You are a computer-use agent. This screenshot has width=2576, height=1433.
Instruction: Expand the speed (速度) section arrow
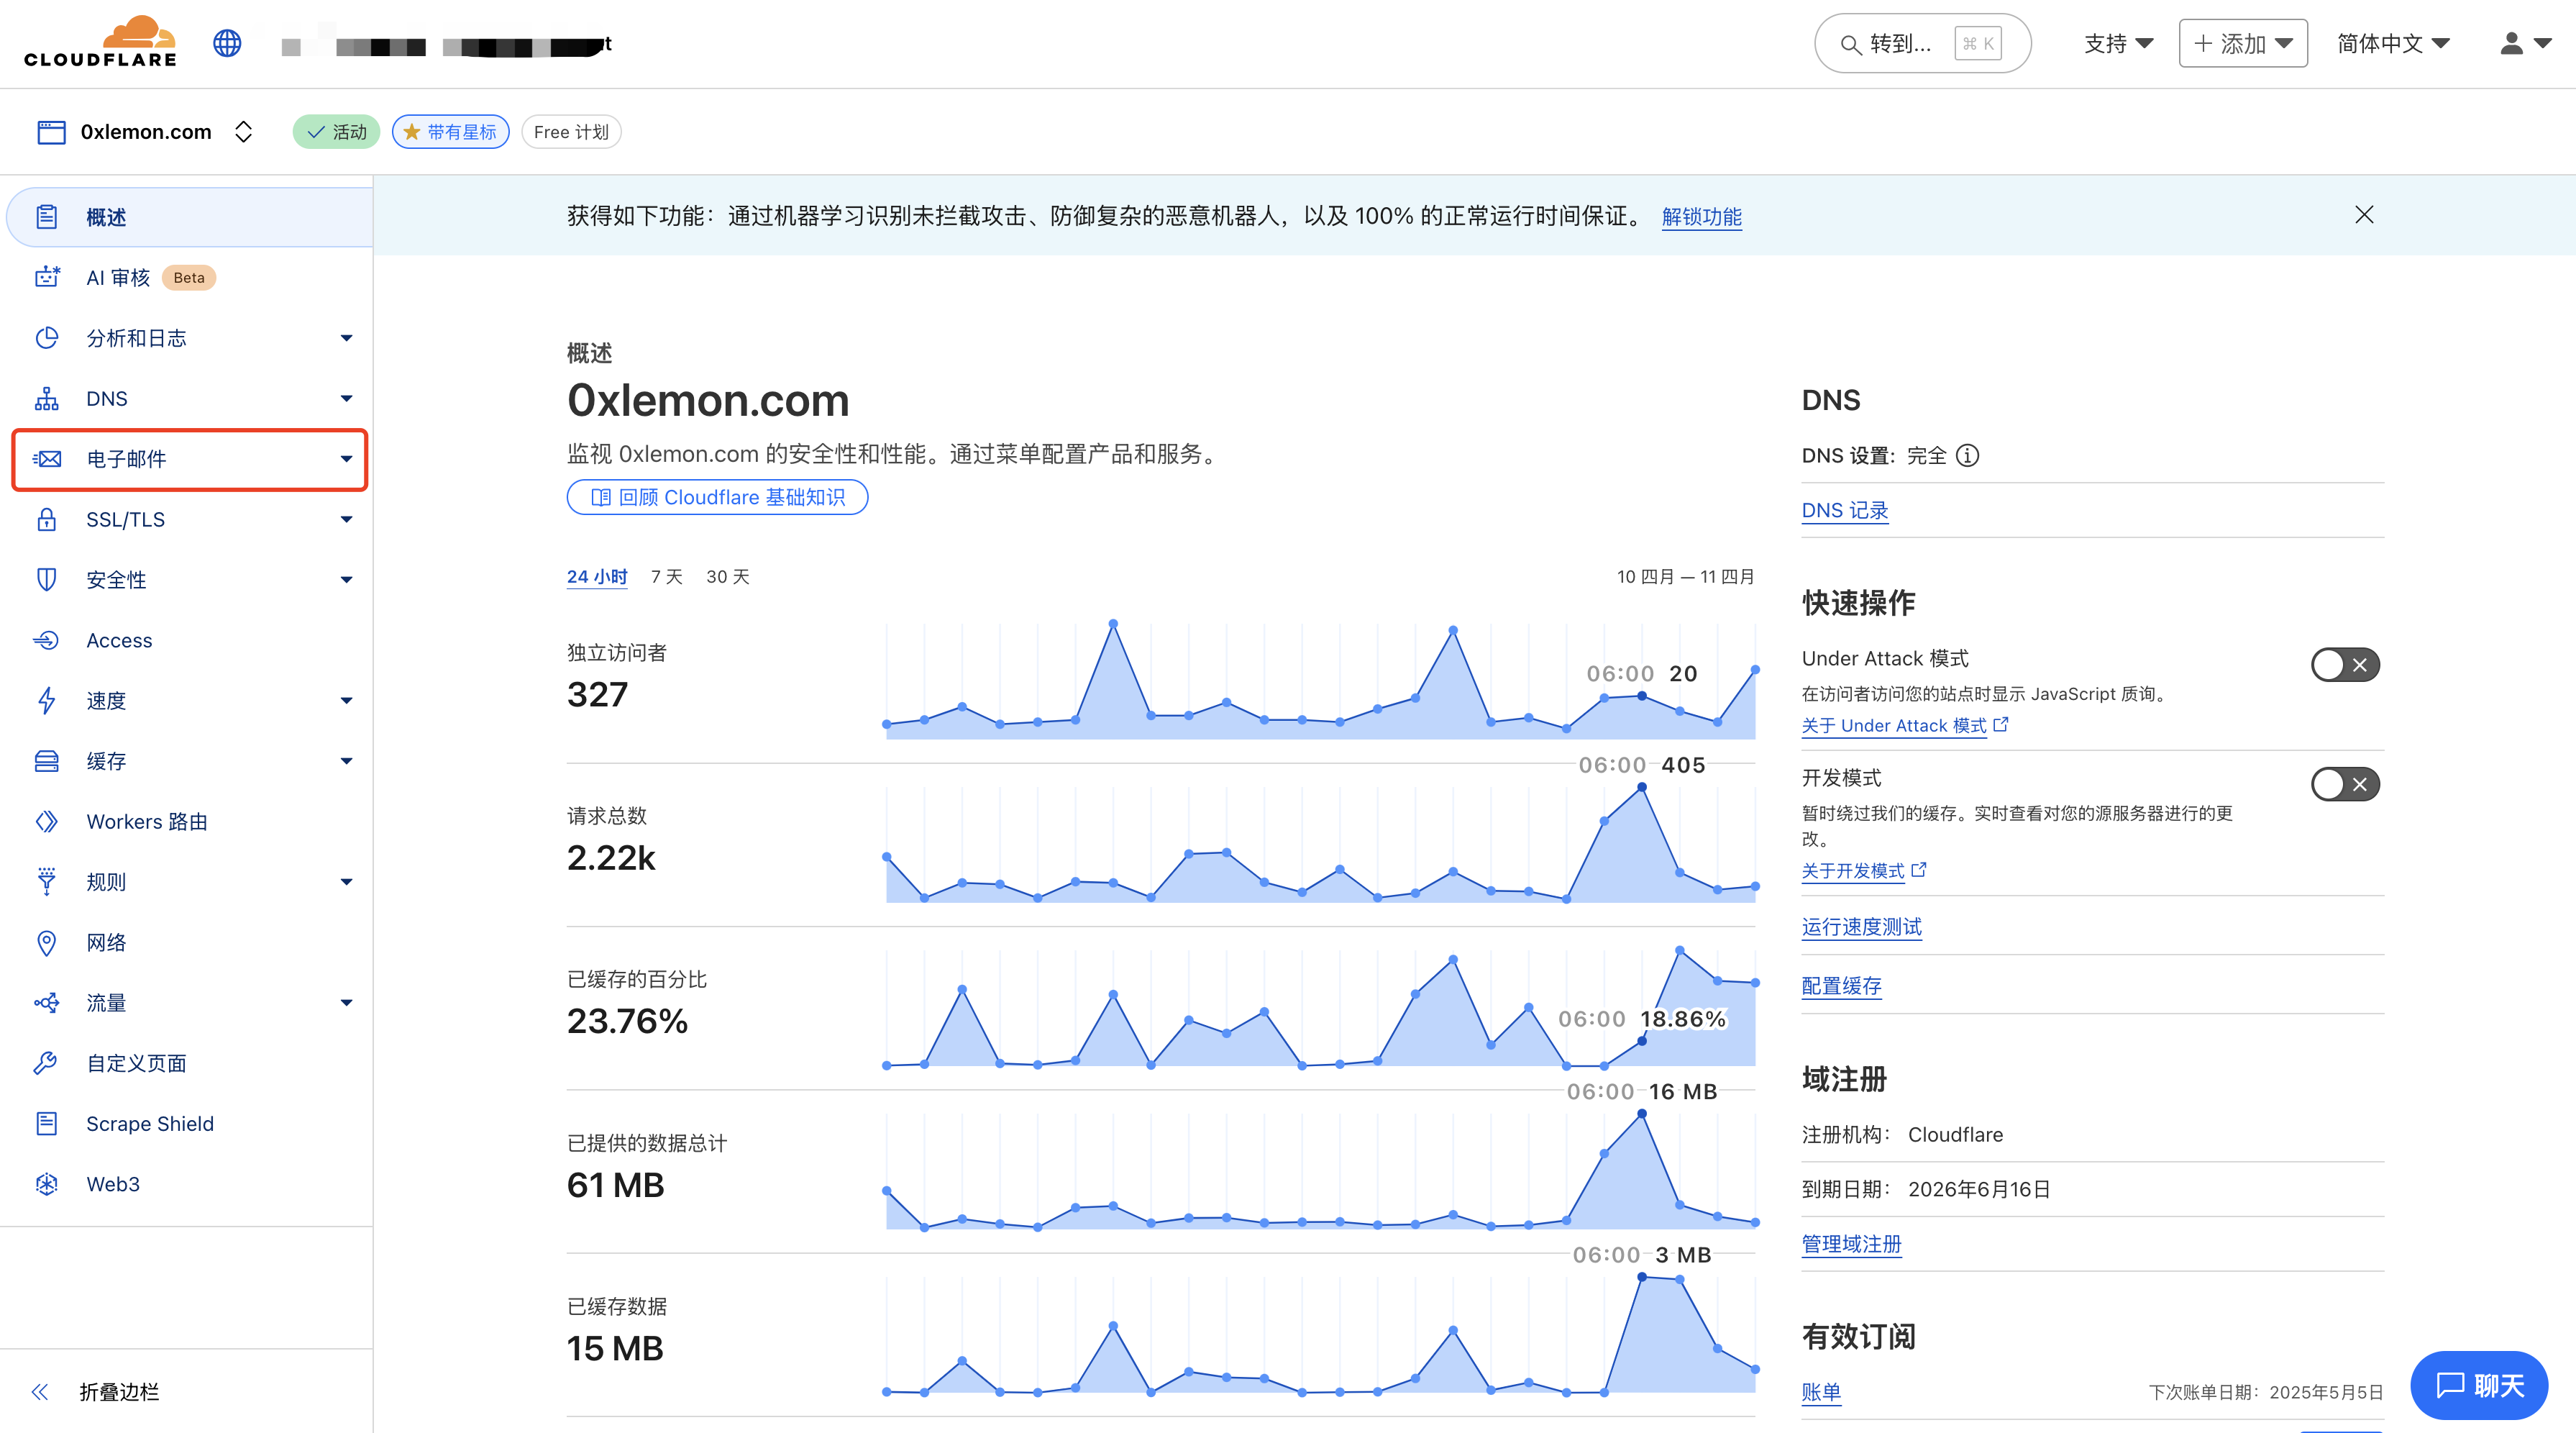346,700
